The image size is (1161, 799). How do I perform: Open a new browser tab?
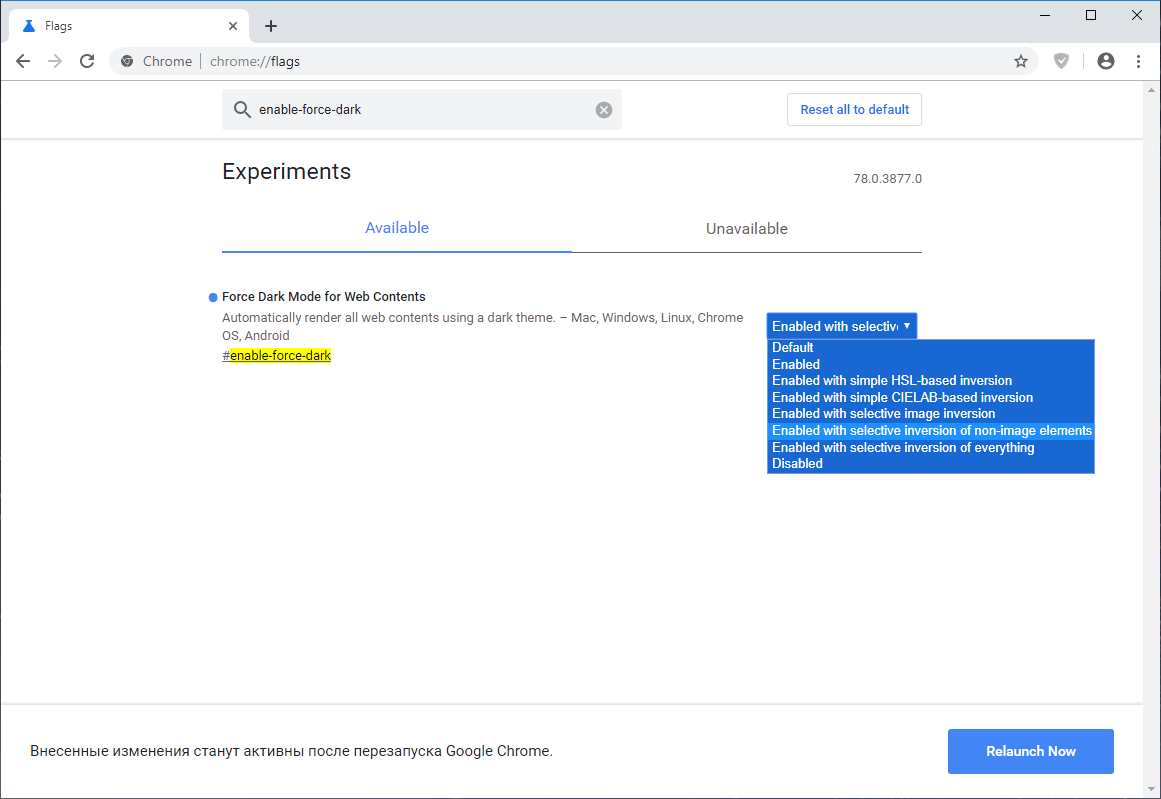point(271,25)
